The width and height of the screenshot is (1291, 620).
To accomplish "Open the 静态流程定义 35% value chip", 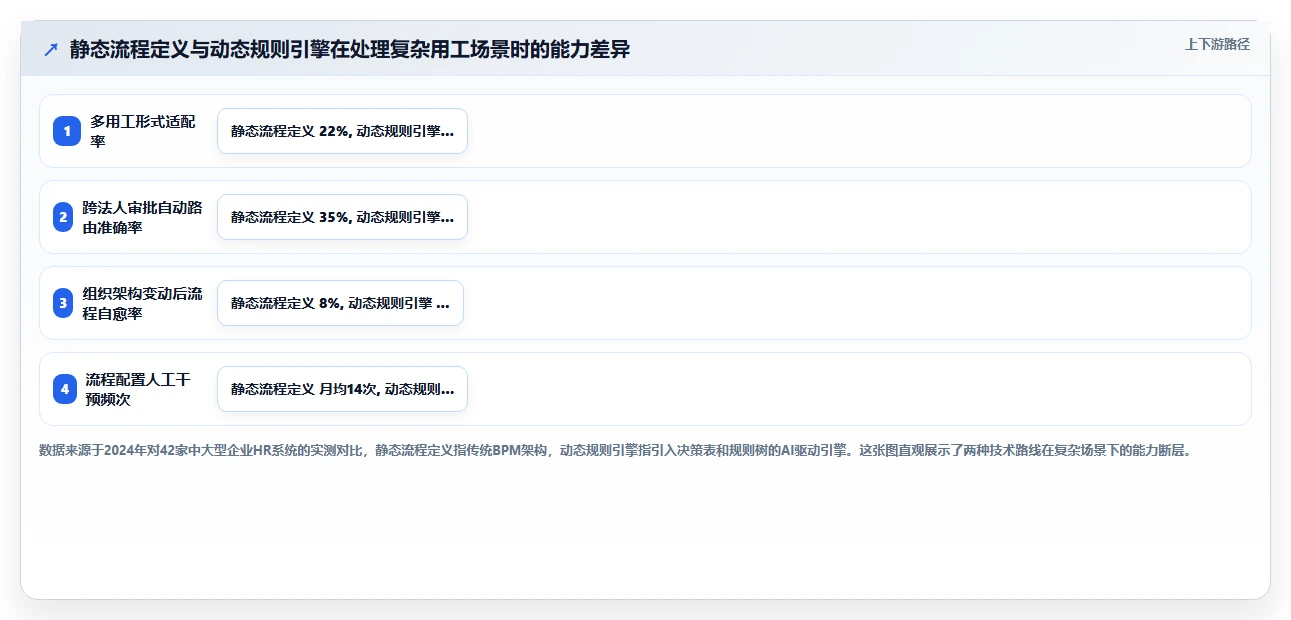I will (x=342, y=217).
